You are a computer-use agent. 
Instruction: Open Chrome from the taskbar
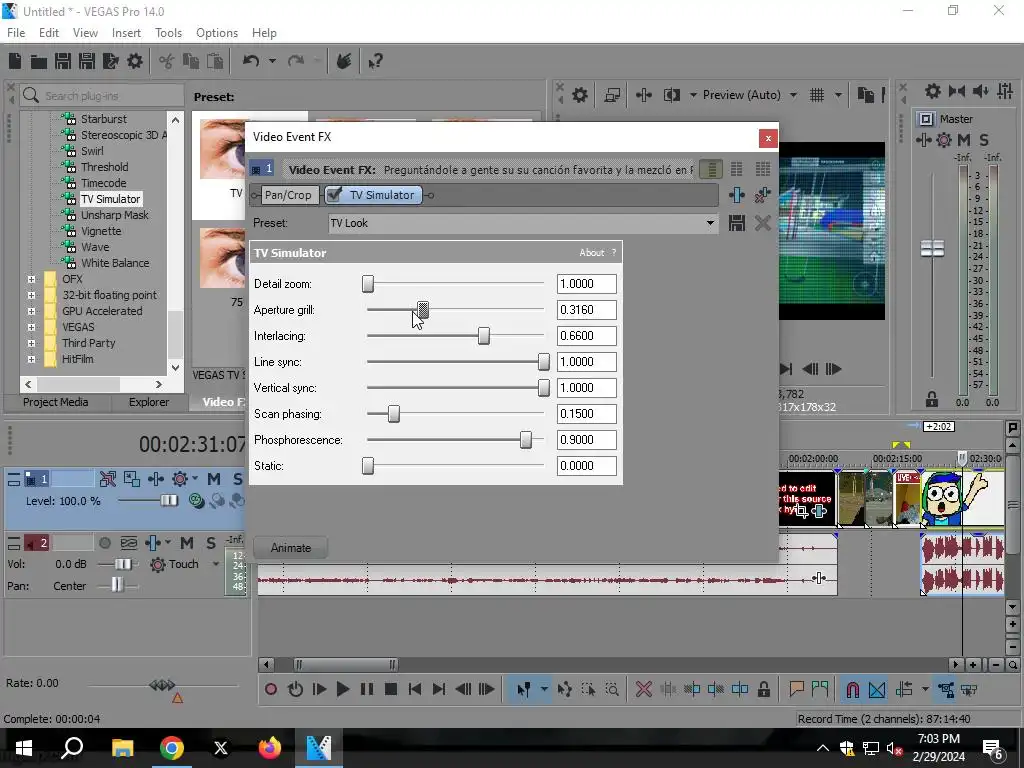coord(172,747)
